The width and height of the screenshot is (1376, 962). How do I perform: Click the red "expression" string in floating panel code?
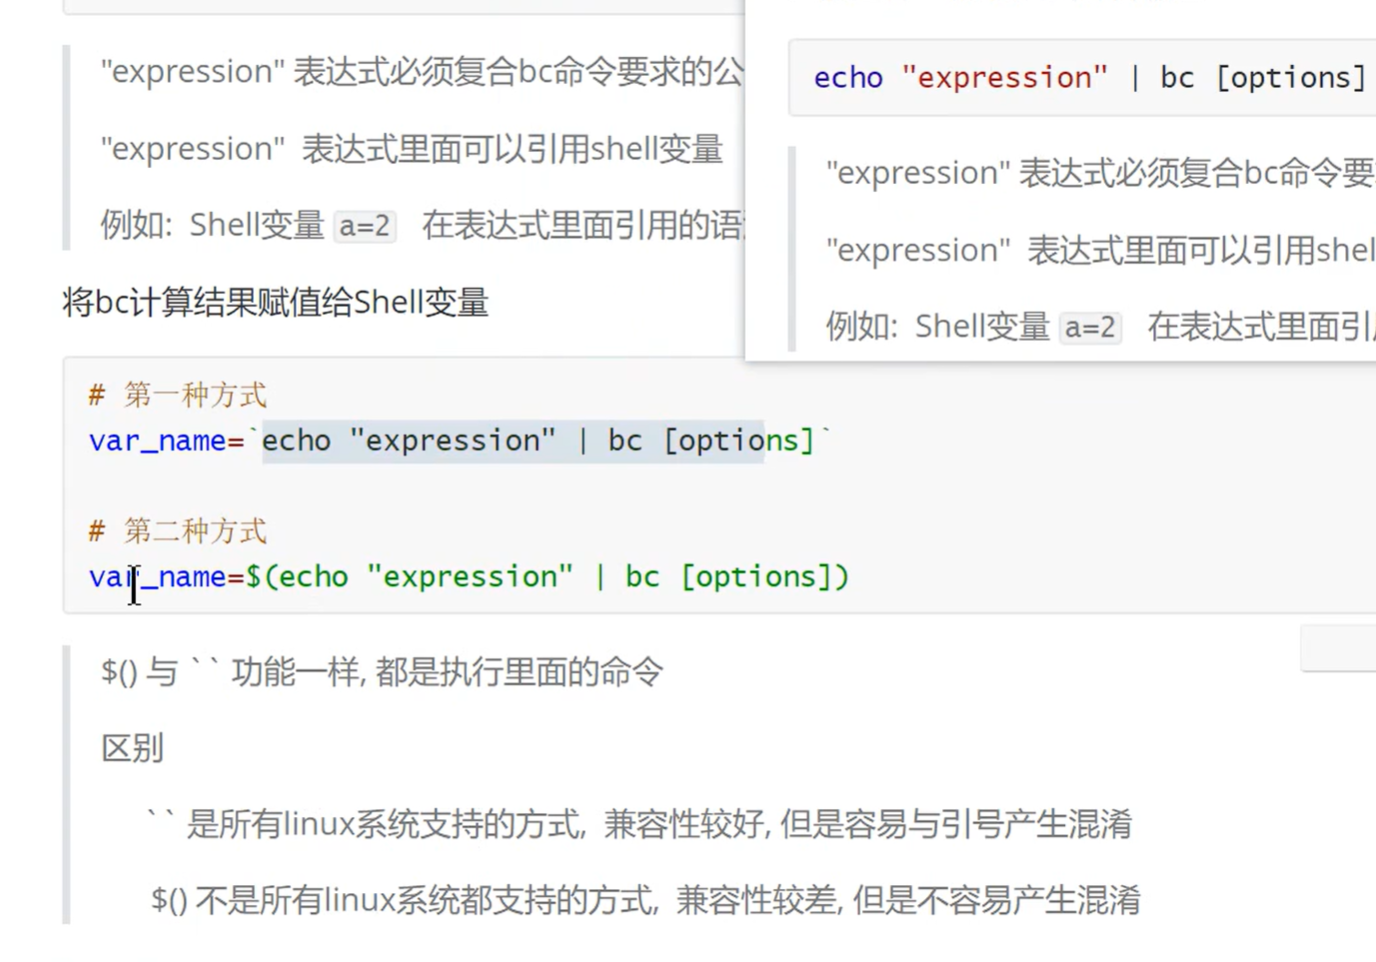[x=1004, y=78]
